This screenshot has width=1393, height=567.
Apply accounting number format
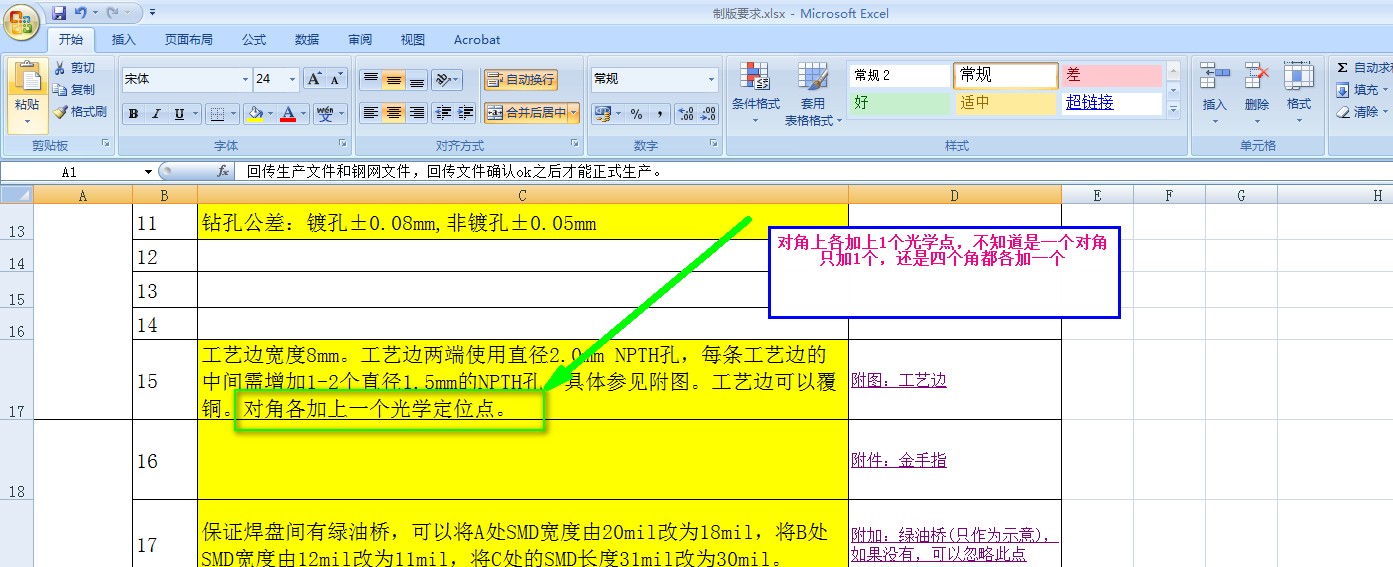pyautogui.click(x=605, y=113)
